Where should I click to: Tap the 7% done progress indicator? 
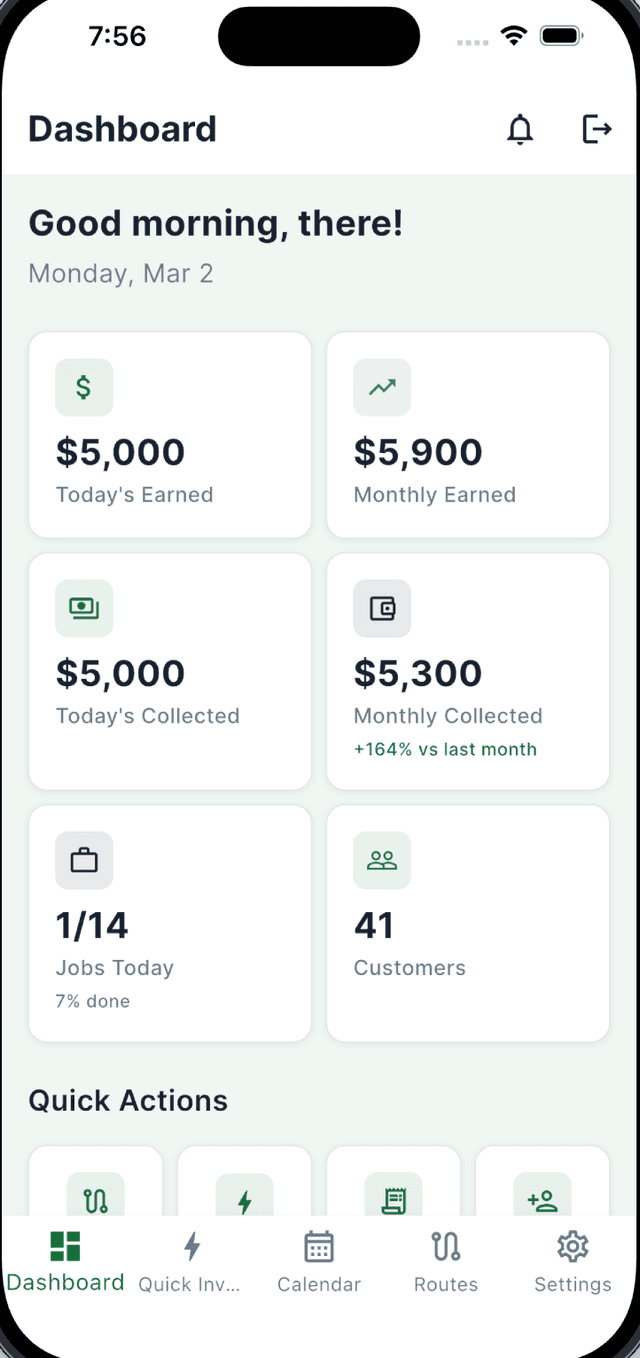coord(93,1001)
